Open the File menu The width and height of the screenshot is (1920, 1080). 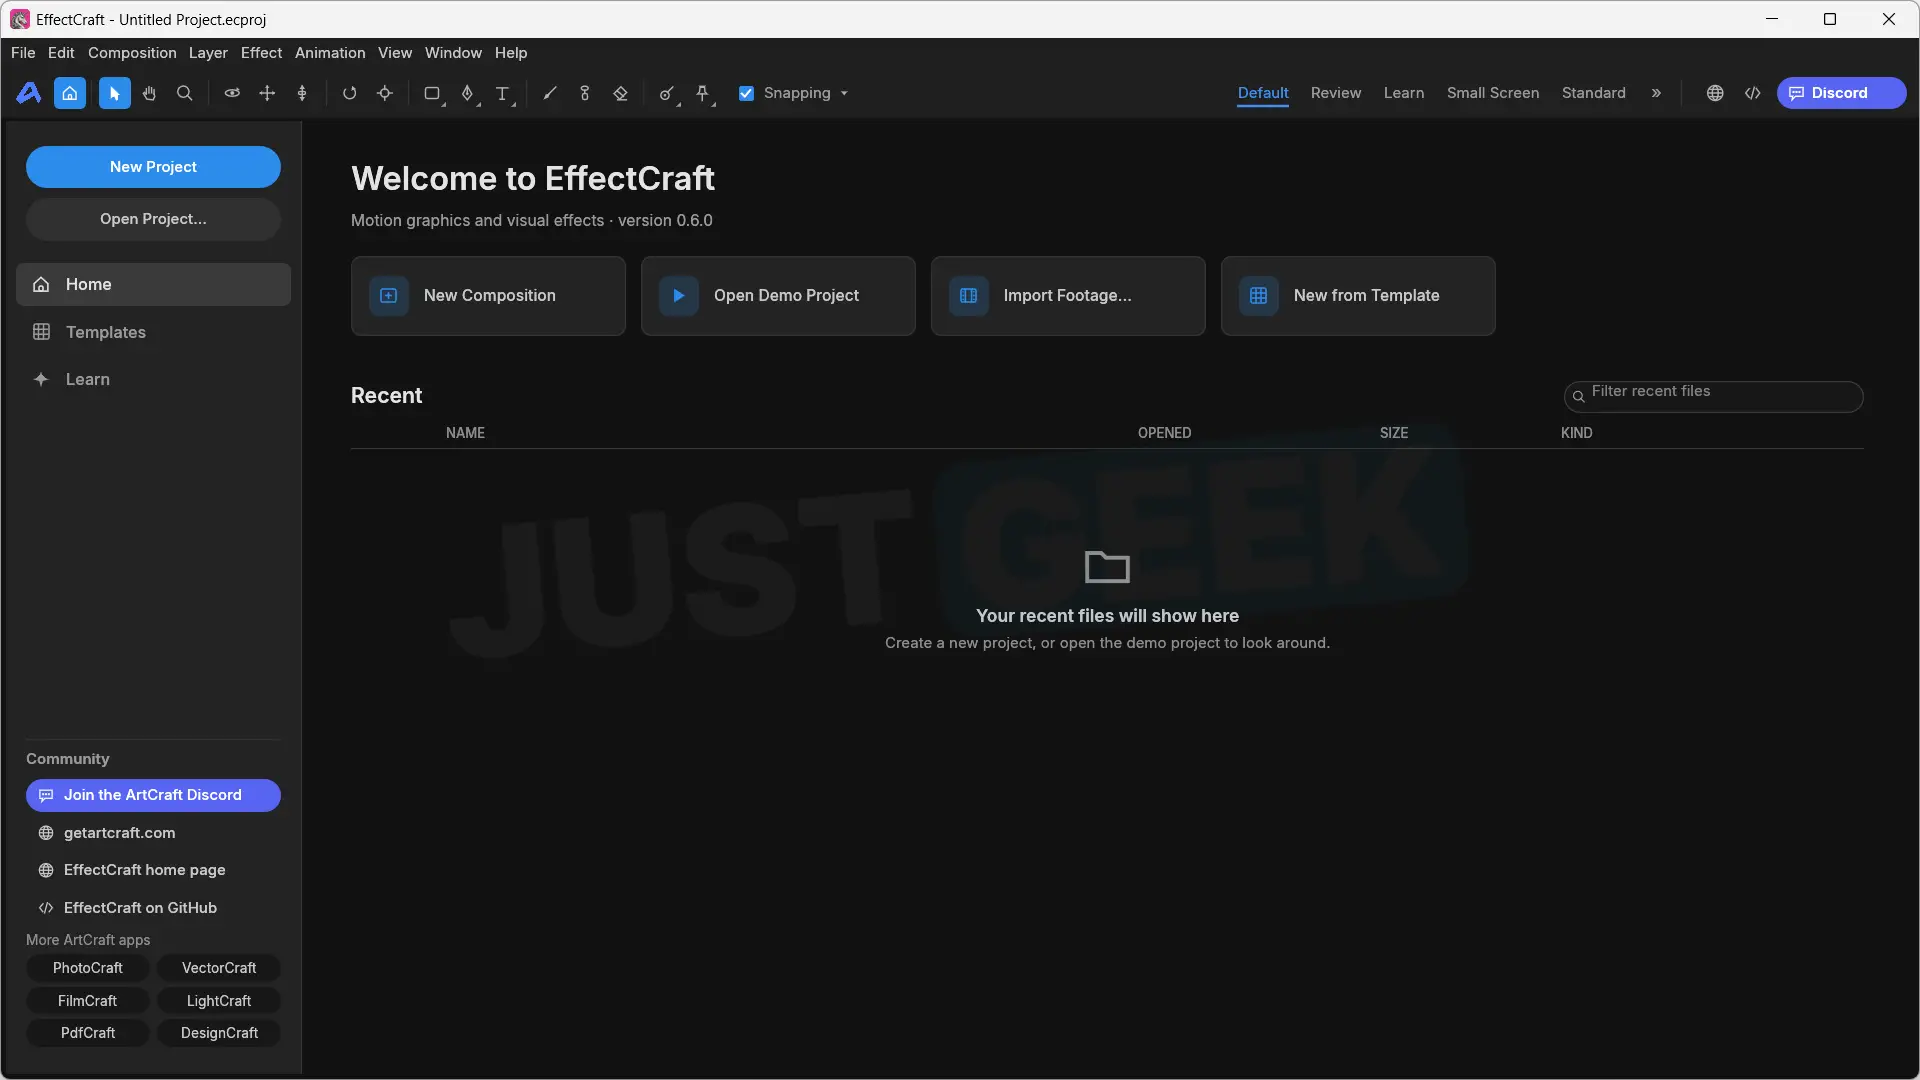tap(23, 53)
